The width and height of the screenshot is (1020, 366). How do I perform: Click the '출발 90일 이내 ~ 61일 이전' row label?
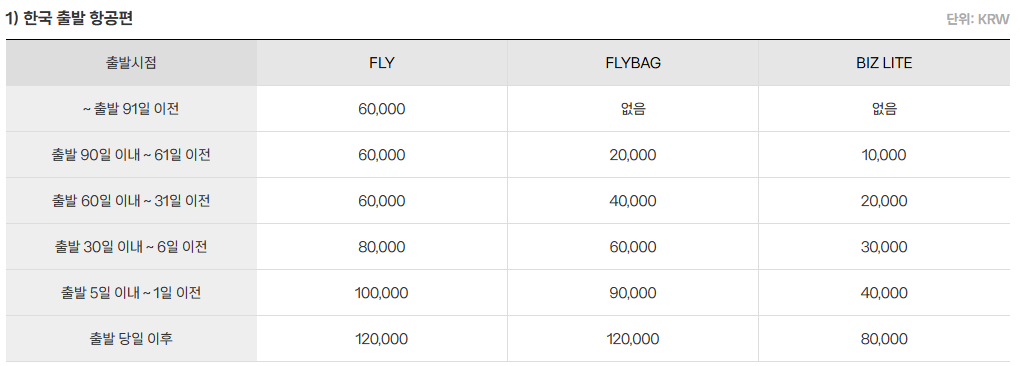(131, 155)
